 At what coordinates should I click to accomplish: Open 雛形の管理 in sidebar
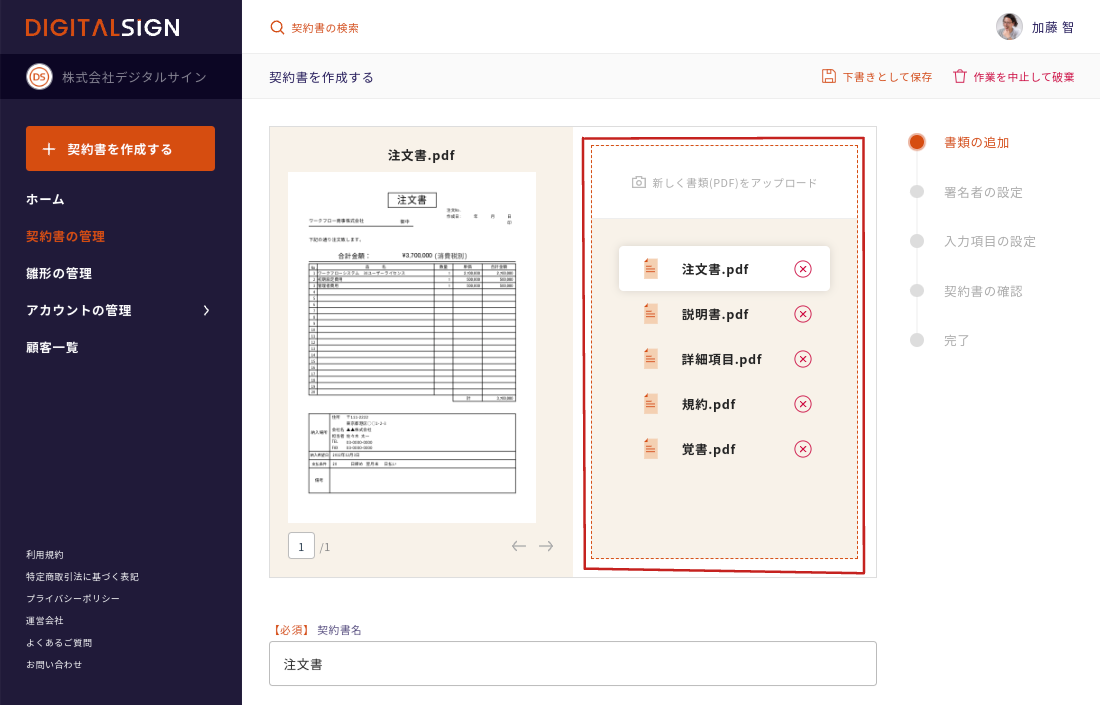[x=59, y=273]
